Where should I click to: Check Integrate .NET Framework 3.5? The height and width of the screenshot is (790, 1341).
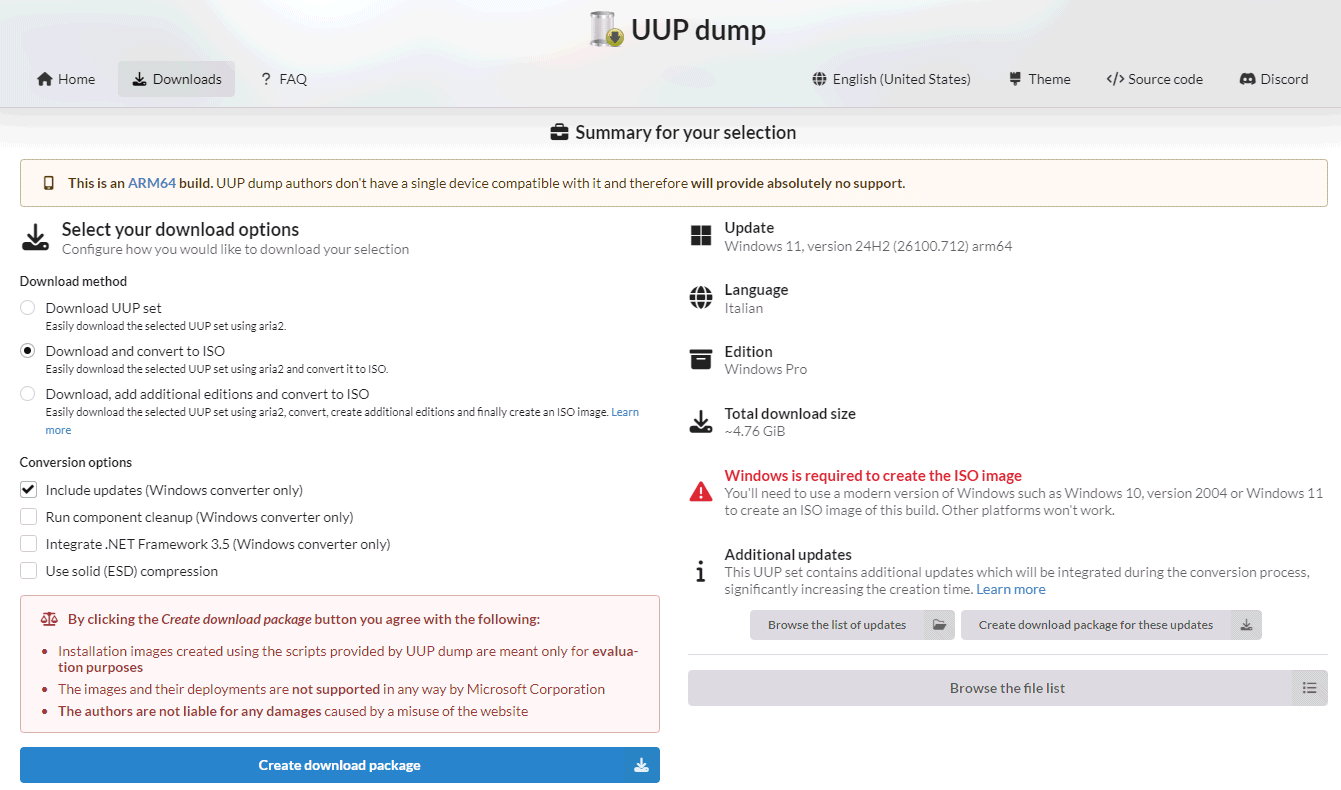point(28,544)
